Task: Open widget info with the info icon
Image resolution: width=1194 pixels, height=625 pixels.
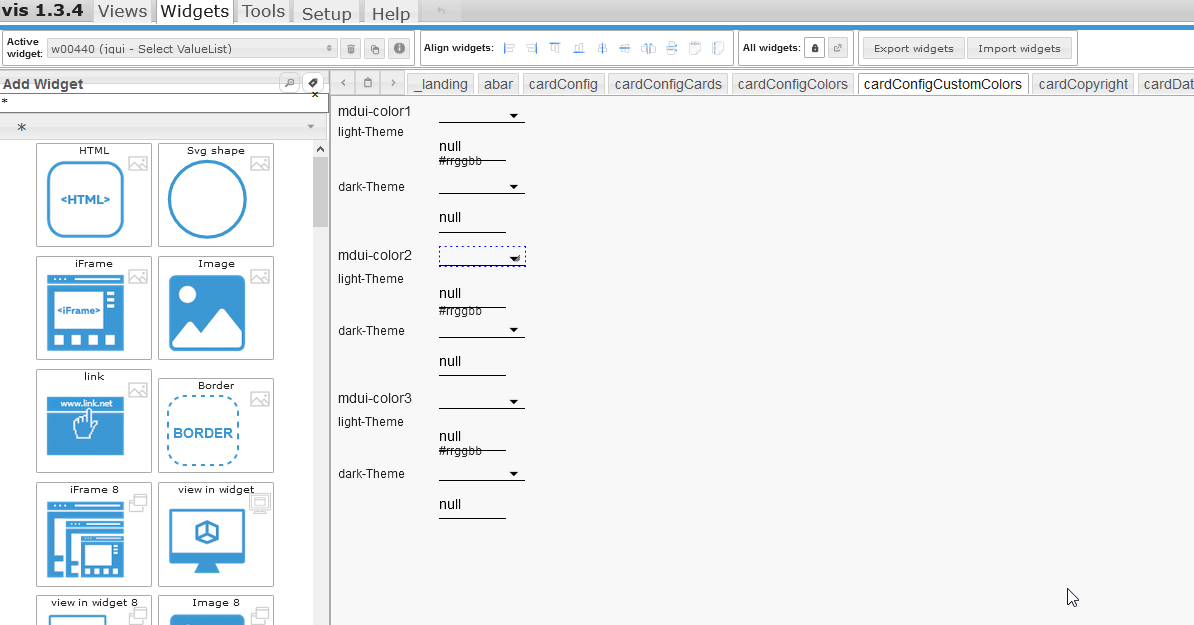Action: click(x=399, y=48)
